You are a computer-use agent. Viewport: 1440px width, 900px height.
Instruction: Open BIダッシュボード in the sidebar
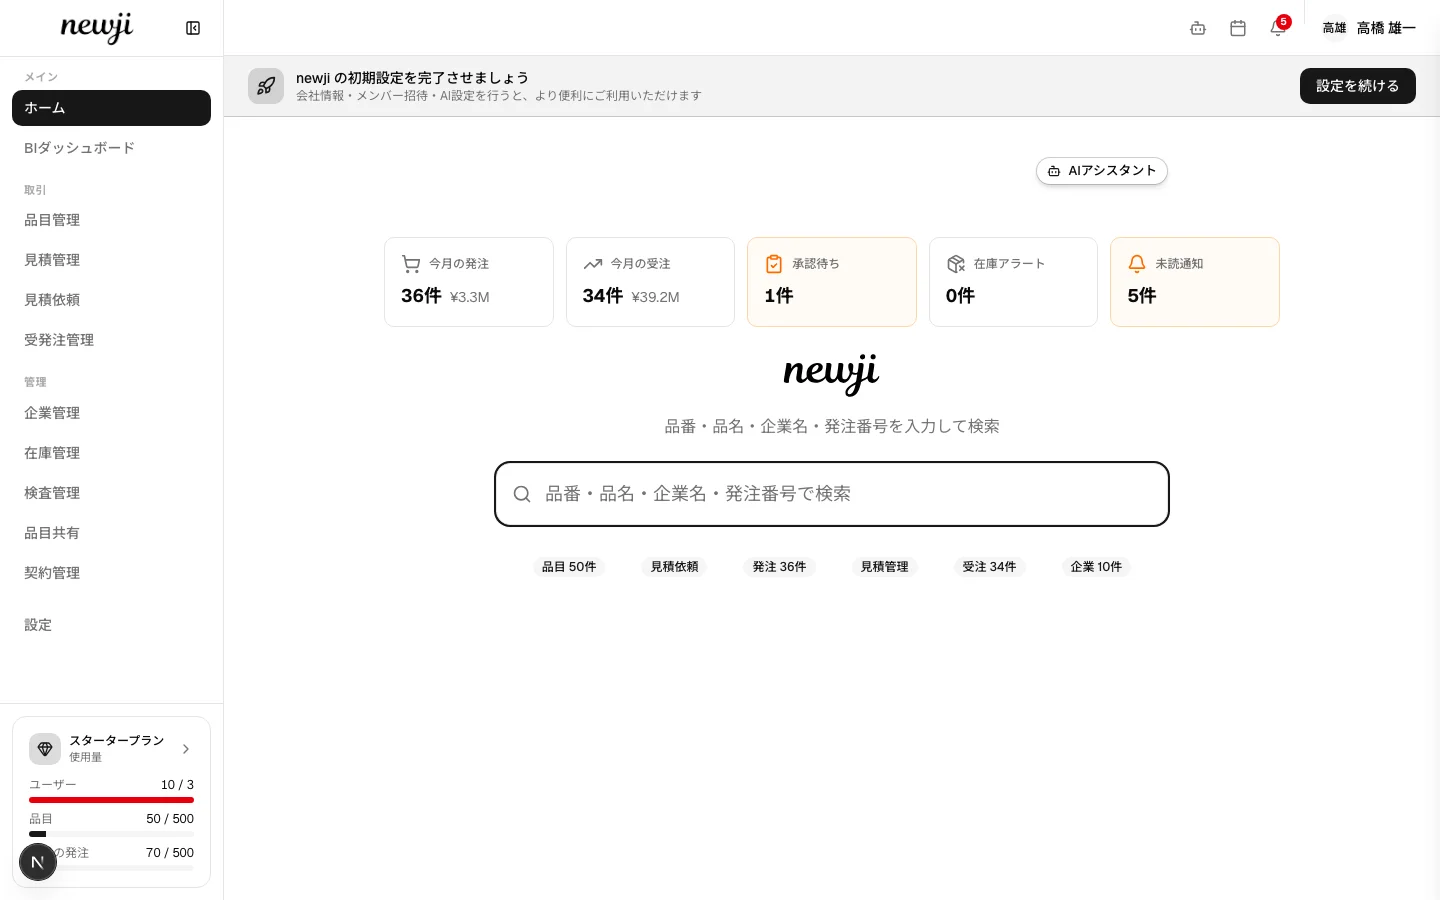point(111,148)
